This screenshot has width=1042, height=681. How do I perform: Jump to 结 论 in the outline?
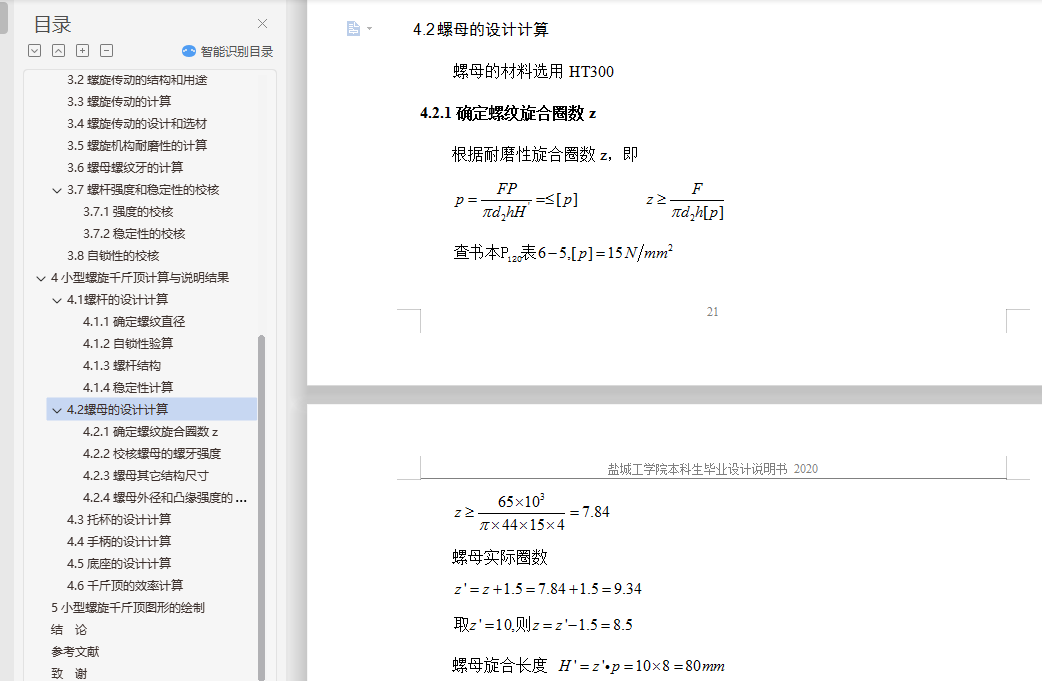(69, 629)
